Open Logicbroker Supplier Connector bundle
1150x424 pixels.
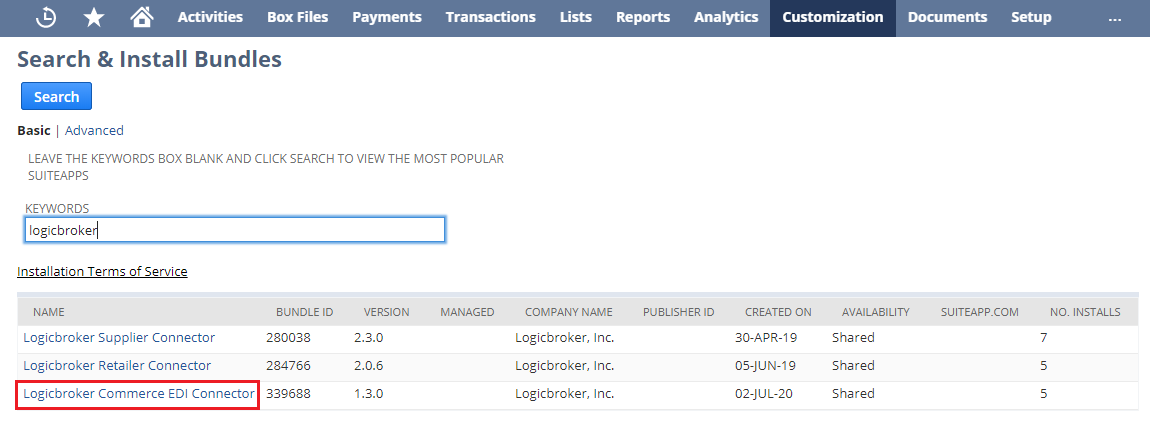tap(119, 338)
